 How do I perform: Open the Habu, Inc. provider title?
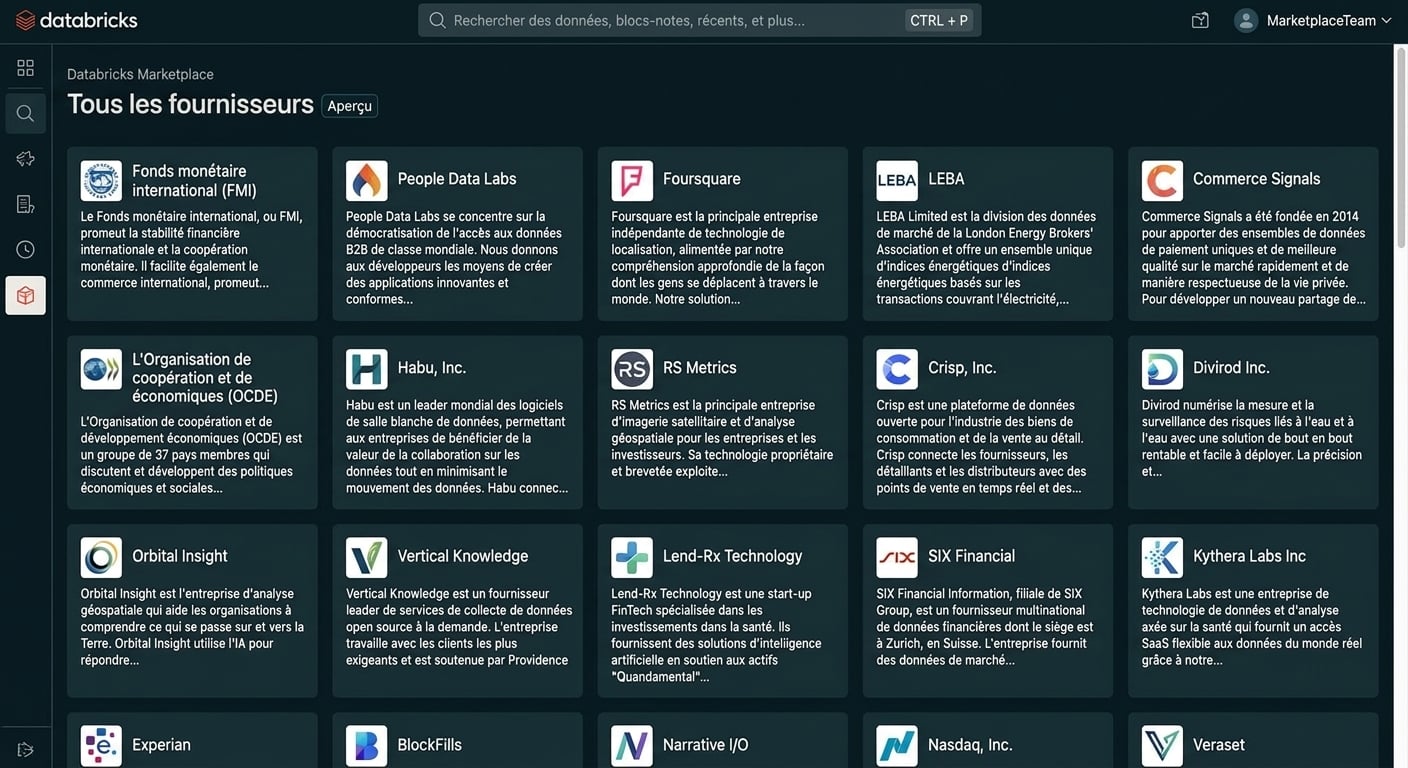coord(432,368)
